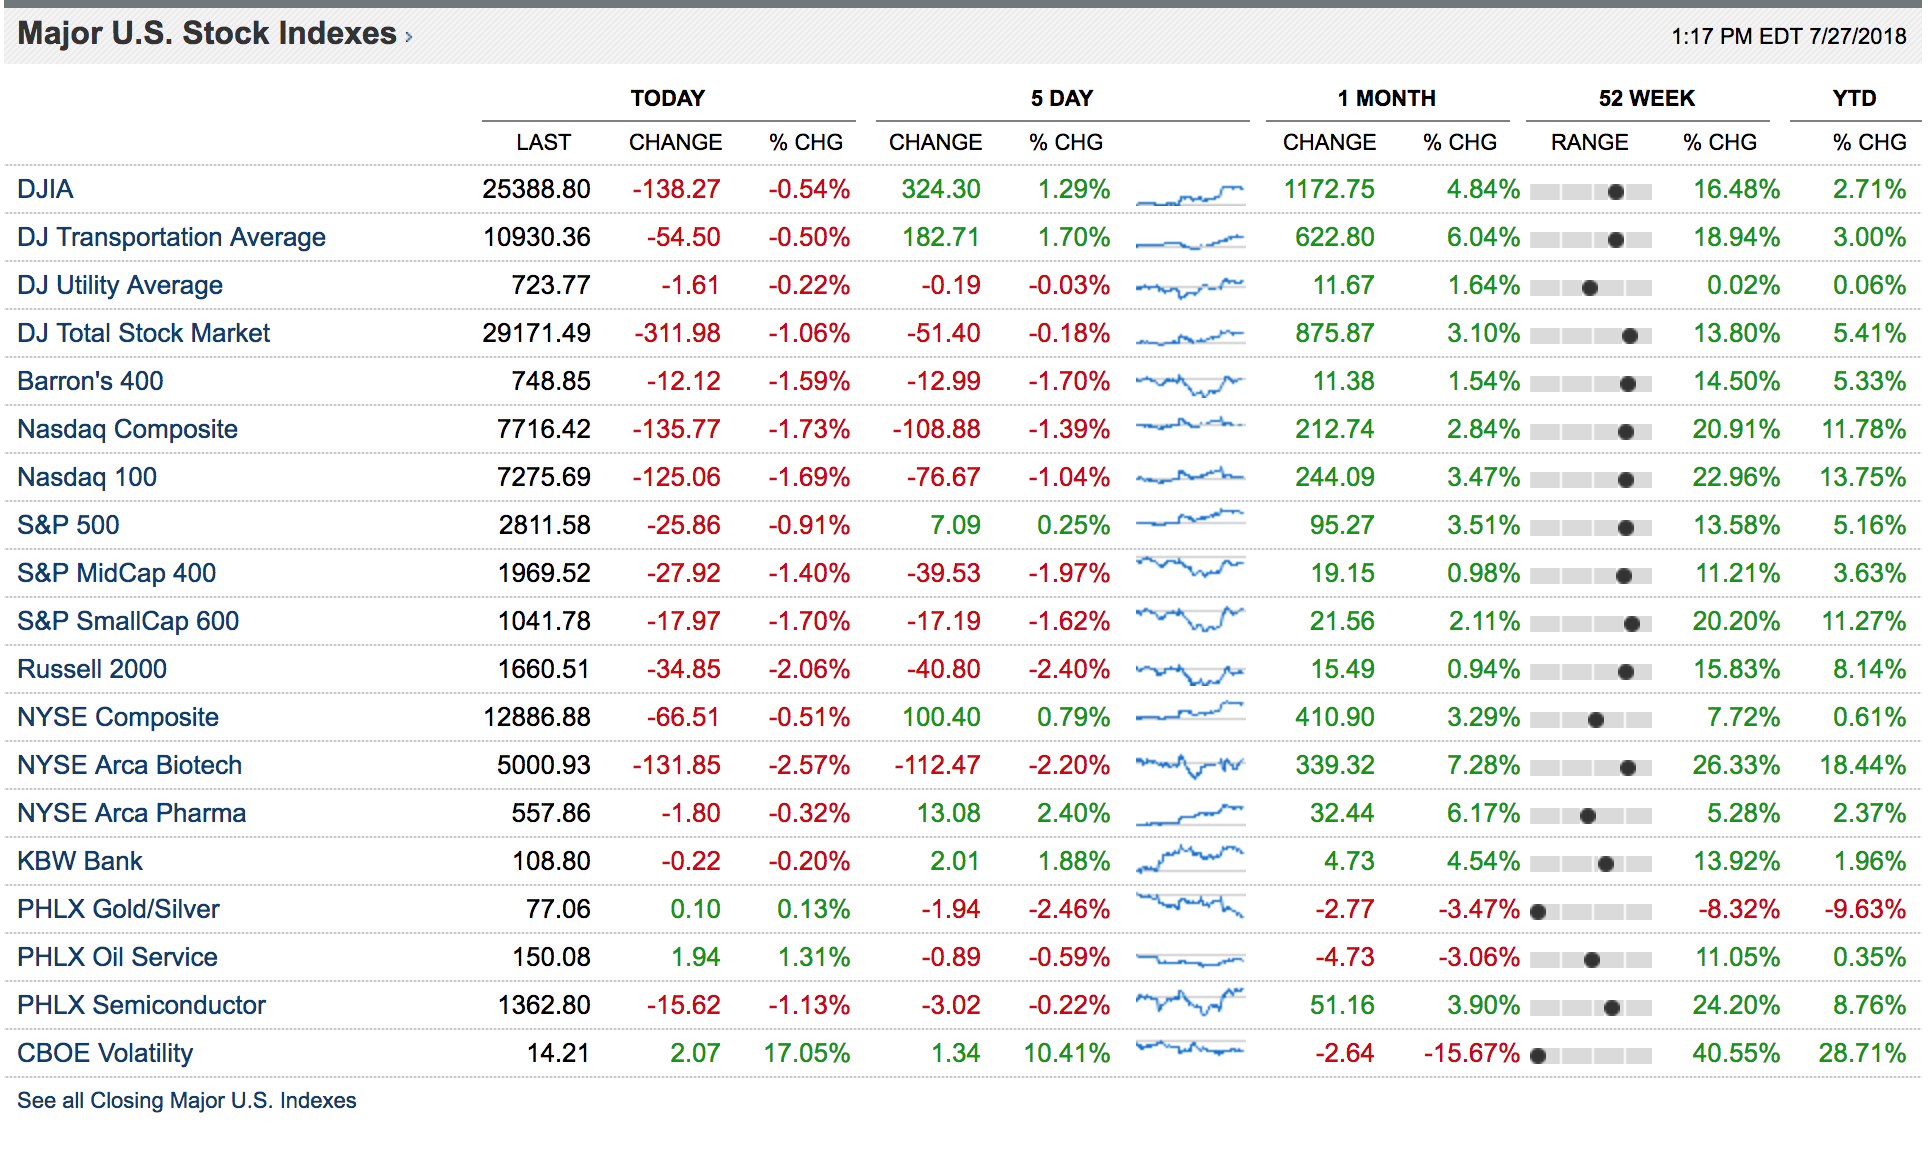Click the NYSE Arca Pharma 52-week range indicator
This screenshot has height=1150, width=1928.
[x=1591, y=816]
